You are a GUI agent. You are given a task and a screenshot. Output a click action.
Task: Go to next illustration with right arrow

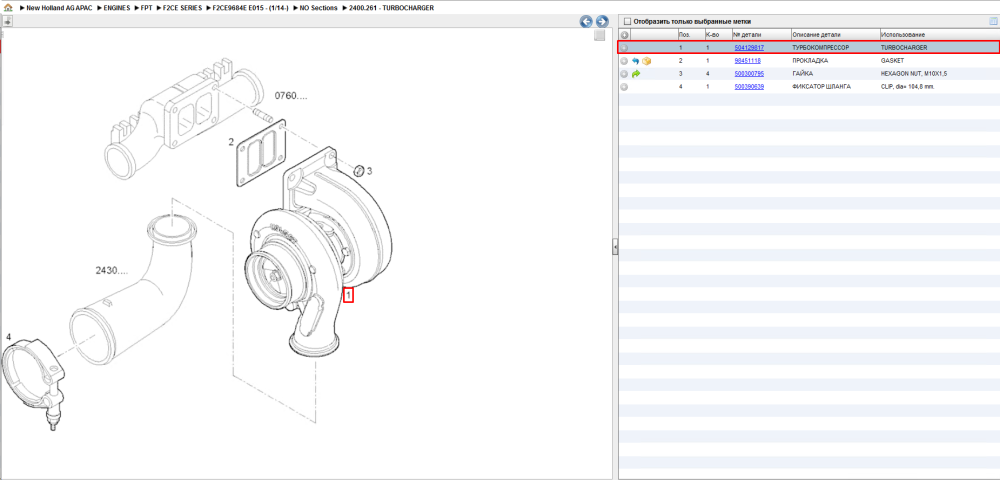pos(601,21)
